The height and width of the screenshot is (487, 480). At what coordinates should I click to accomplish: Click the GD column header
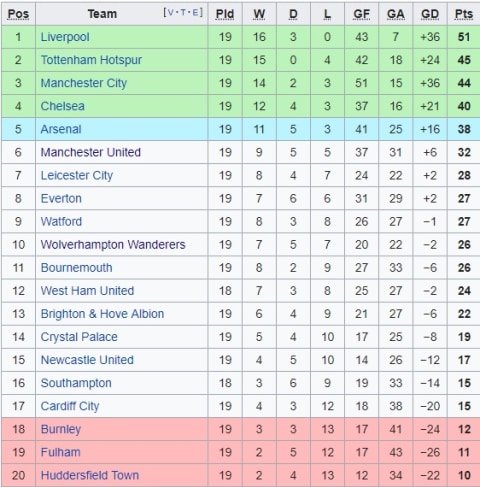pos(430,14)
